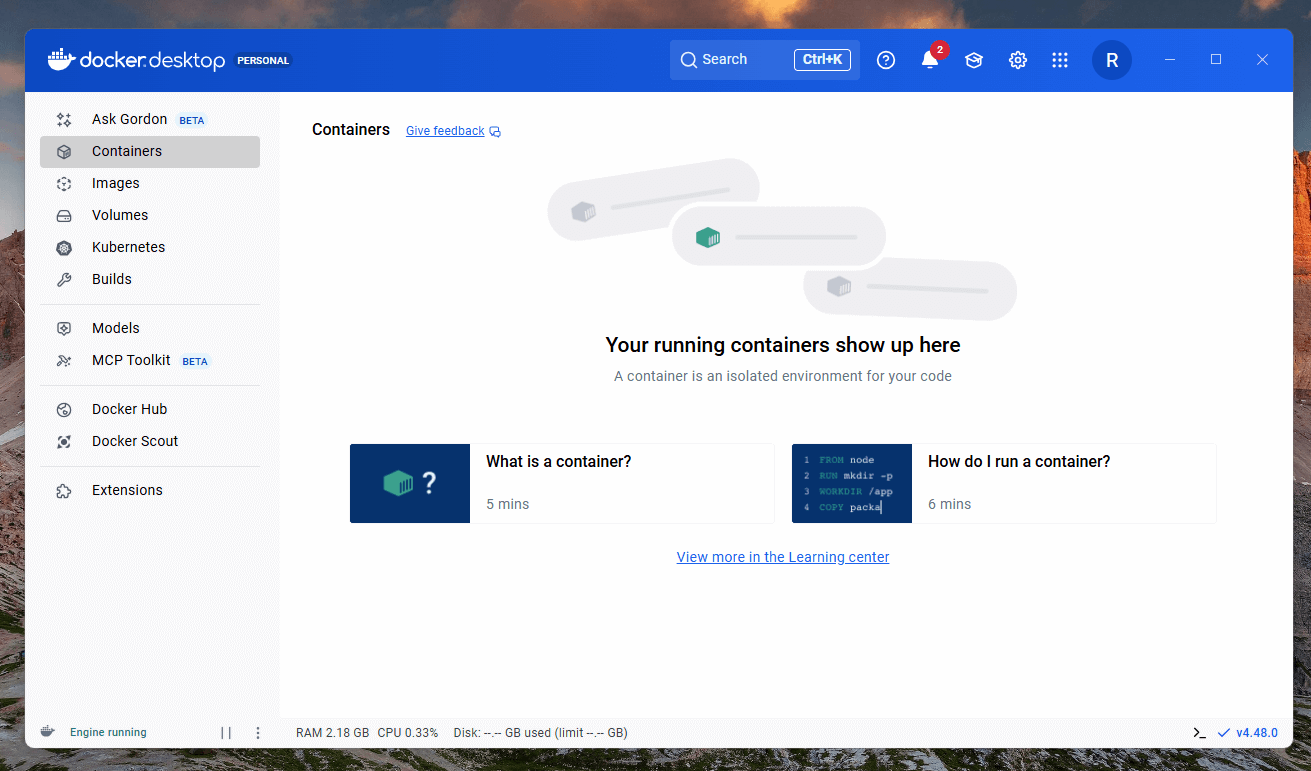Maximize the Docker Desktop window
Screen dimensions: 1311x771
1216,60
